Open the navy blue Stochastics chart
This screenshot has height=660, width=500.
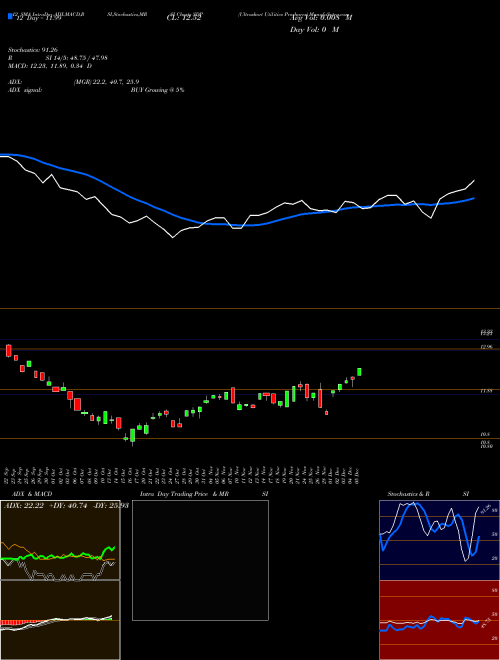(439, 540)
